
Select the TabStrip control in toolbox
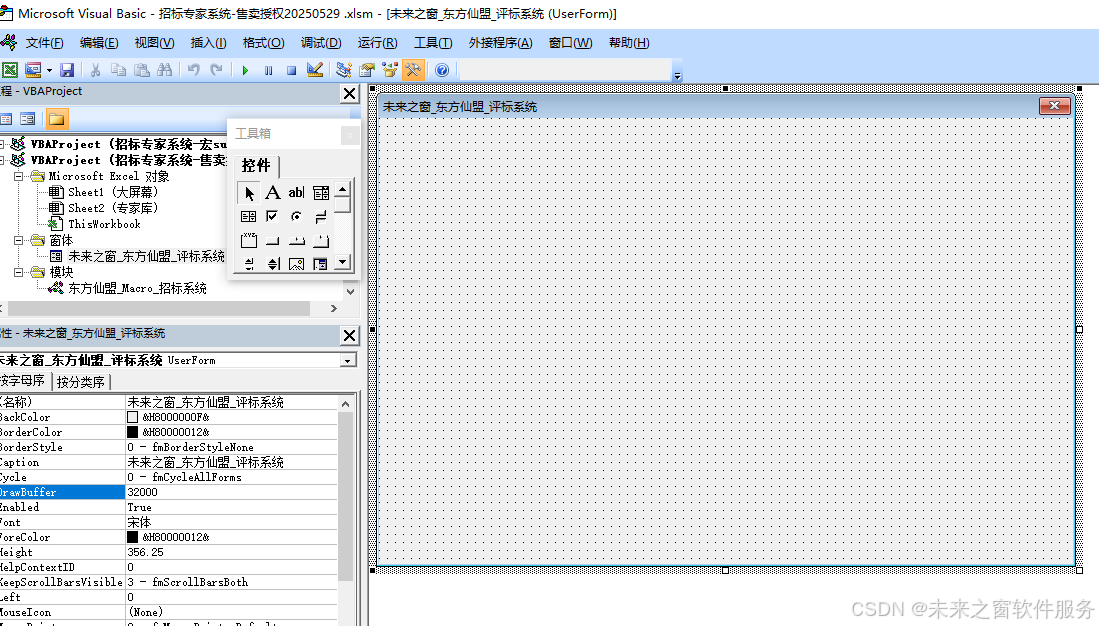click(296, 240)
